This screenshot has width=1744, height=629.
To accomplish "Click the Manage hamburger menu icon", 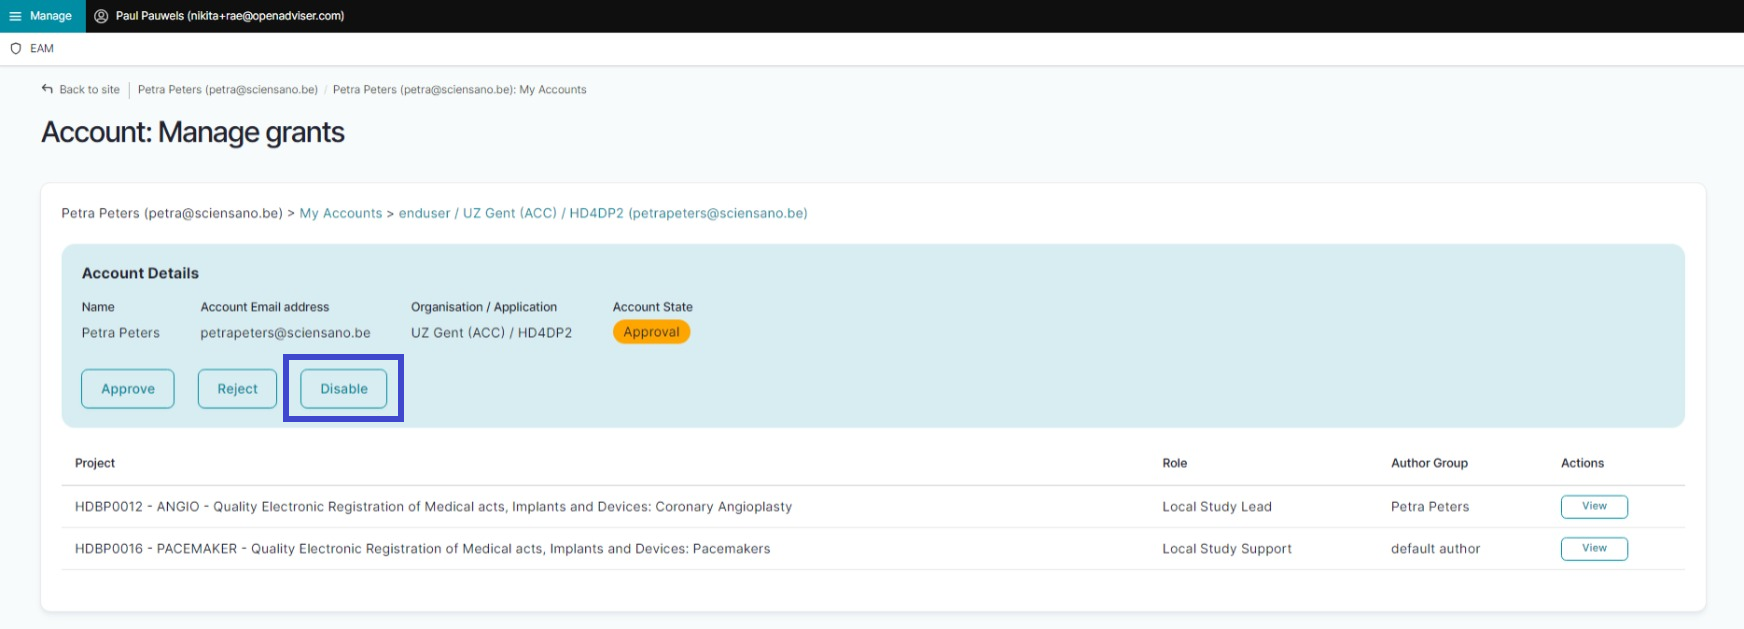I will tap(15, 16).
